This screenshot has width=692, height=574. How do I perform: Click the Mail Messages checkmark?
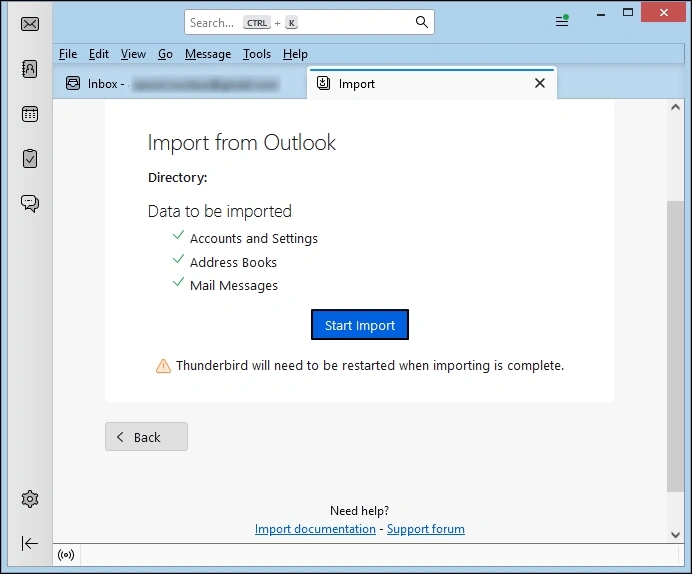[x=178, y=282]
